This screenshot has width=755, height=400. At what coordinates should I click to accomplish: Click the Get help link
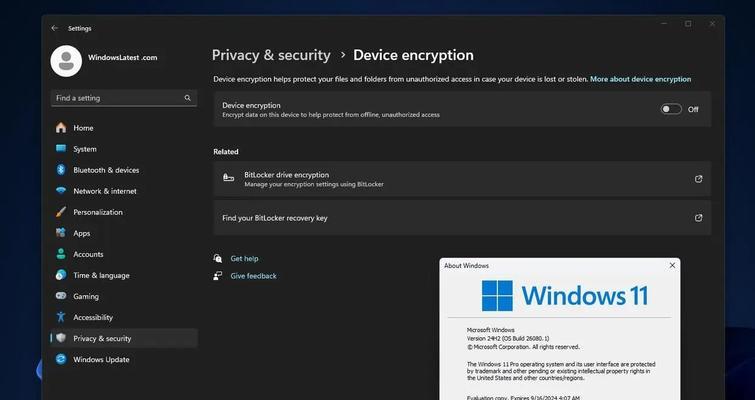tap(244, 258)
